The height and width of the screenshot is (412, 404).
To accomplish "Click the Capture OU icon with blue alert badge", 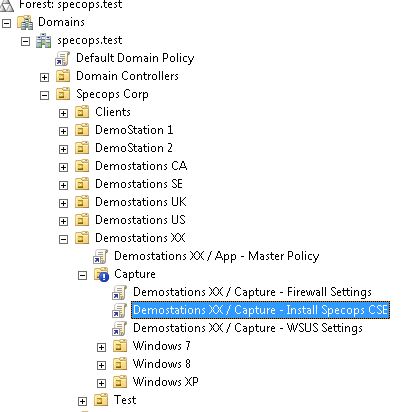I will 101,274.
